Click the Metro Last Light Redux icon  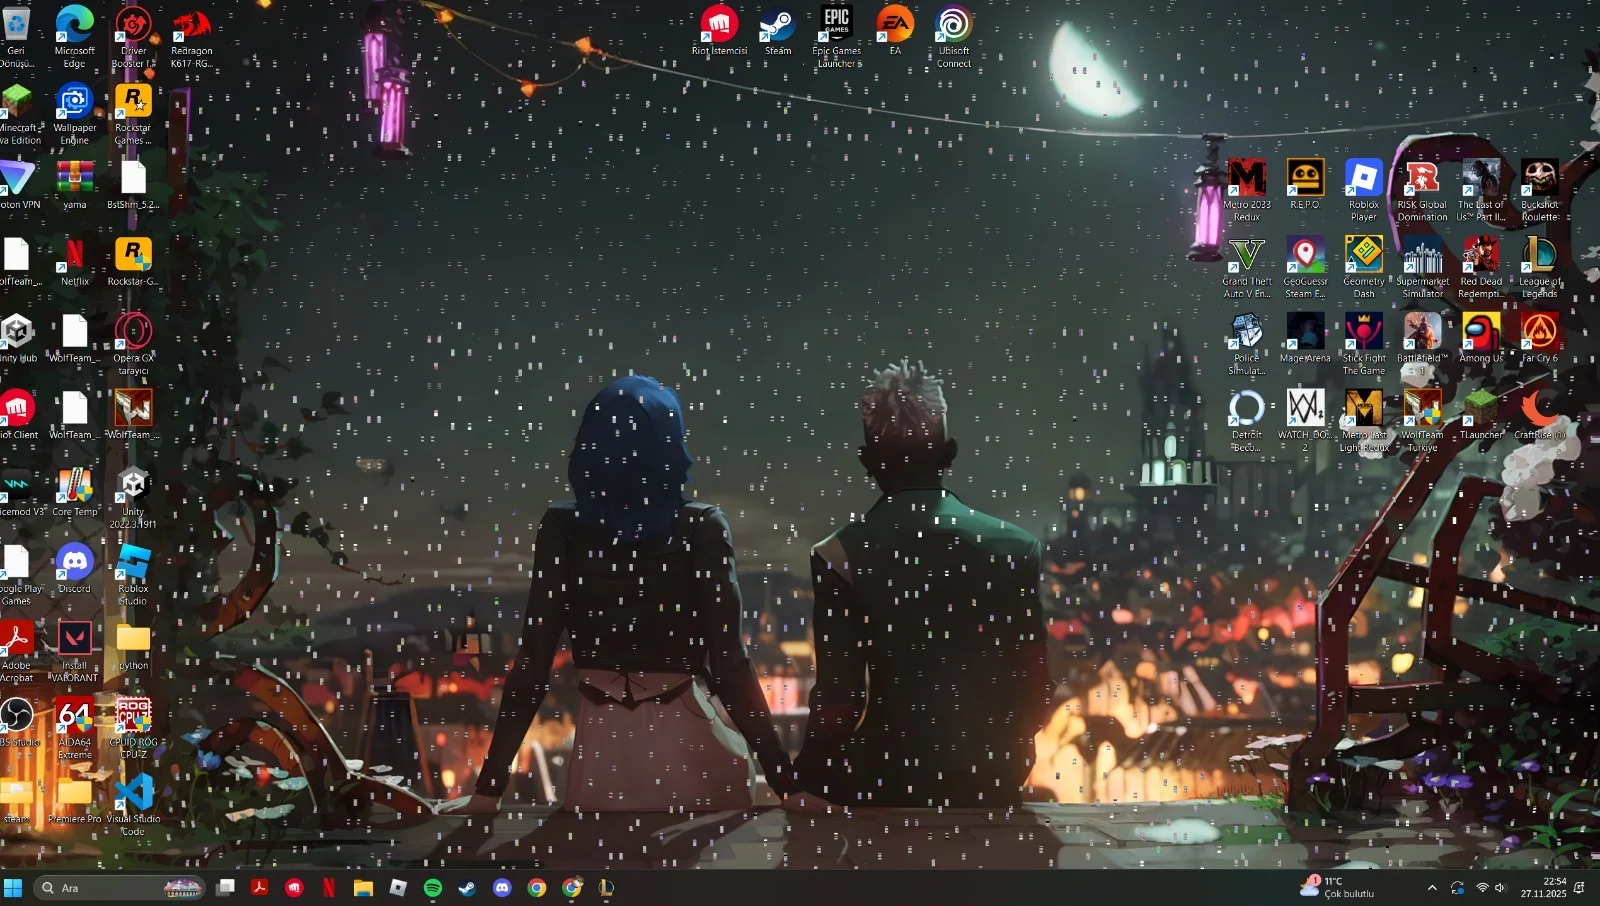coord(1364,421)
